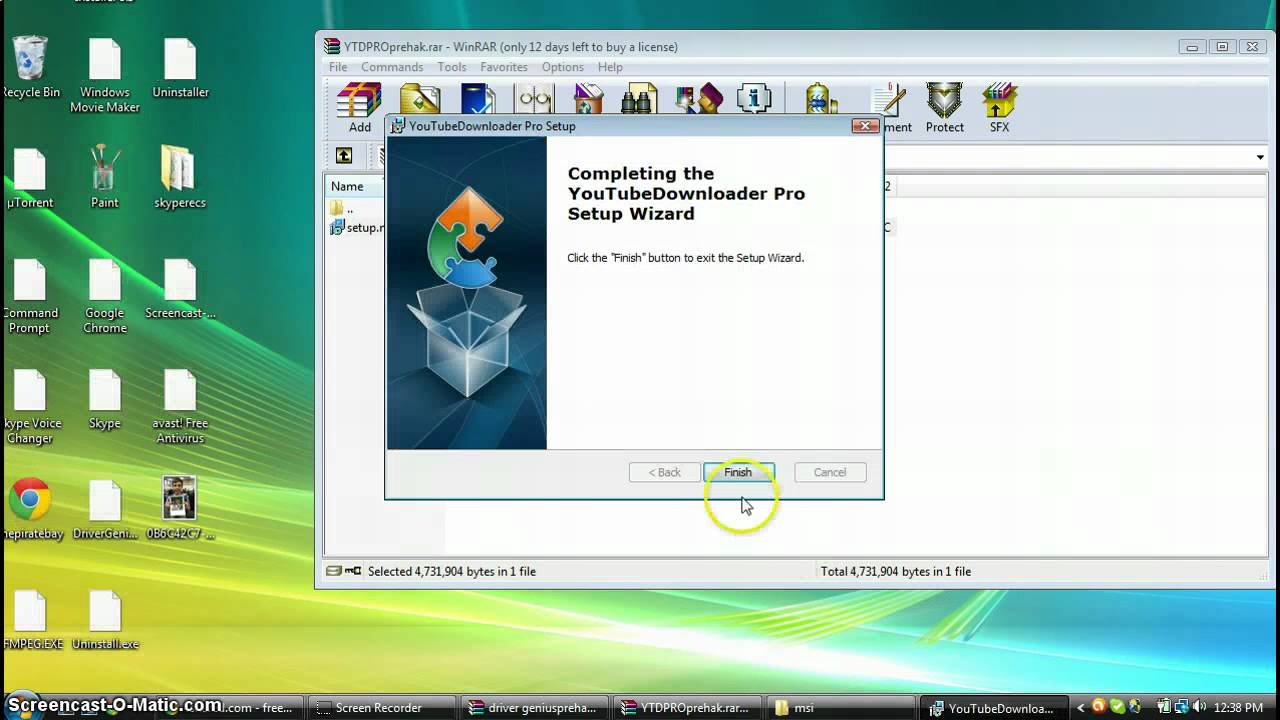Click the Test archive icon in WinRAR toolbar

click(x=478, y=99)
